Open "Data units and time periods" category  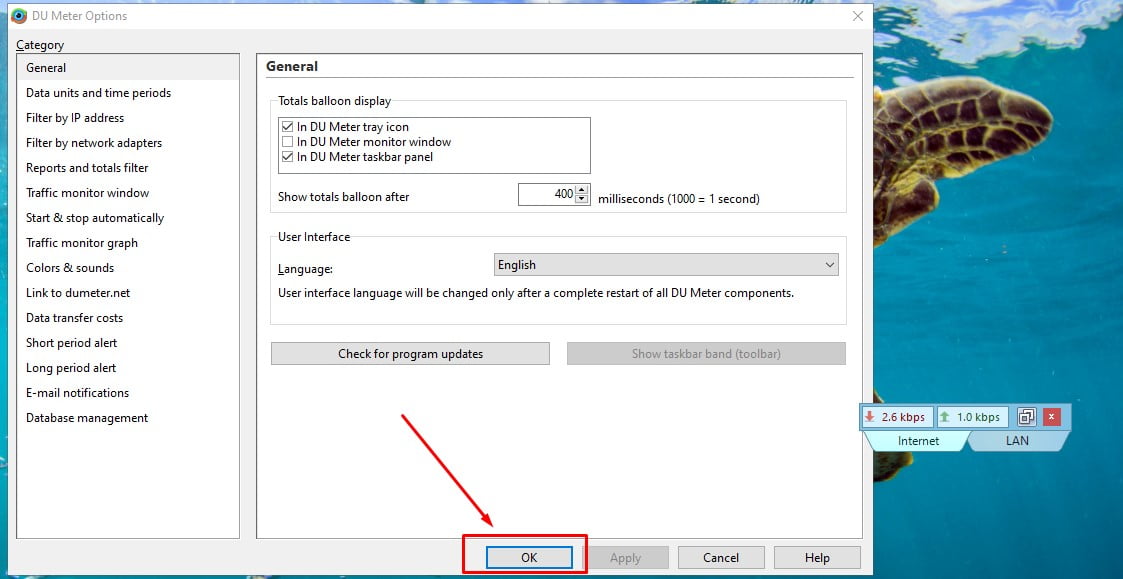click(128, 93)
